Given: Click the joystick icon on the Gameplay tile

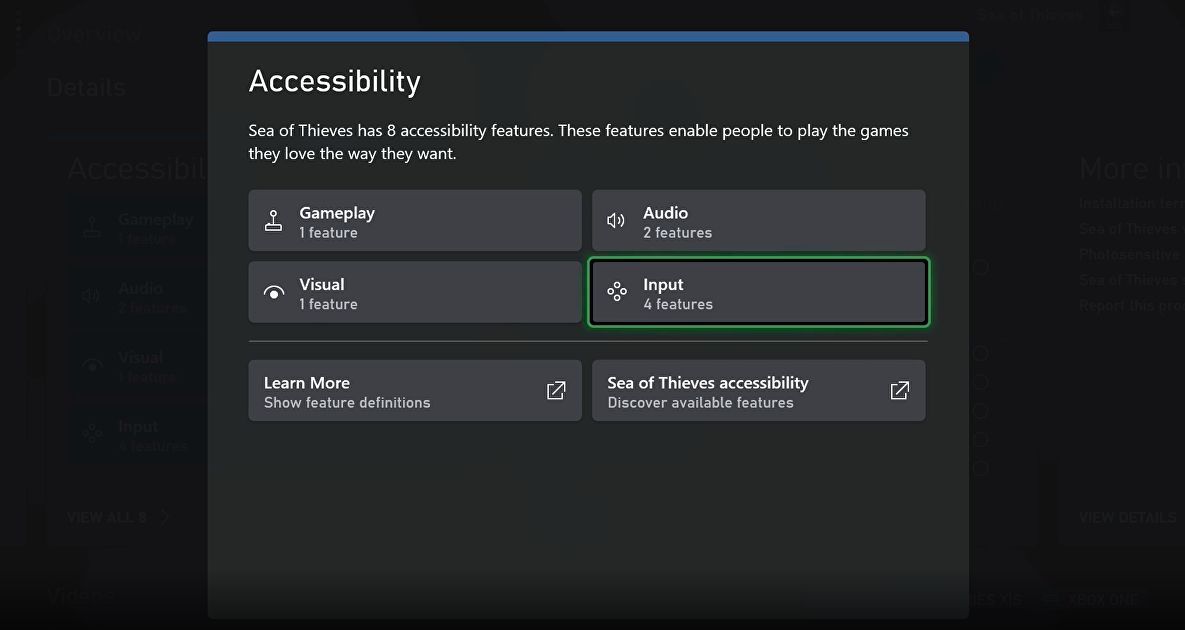Looking at the screenshot, I should click(273, 221).
